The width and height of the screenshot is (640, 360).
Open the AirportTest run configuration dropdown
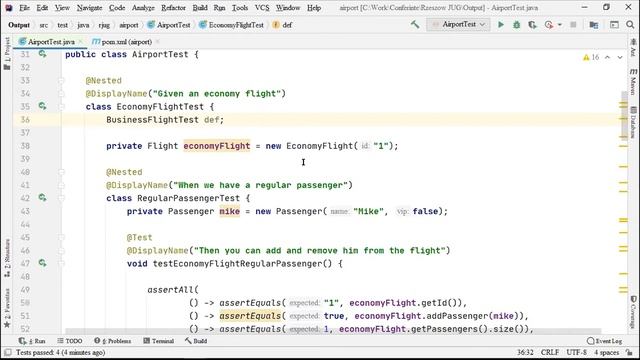(x=458, y=24)
